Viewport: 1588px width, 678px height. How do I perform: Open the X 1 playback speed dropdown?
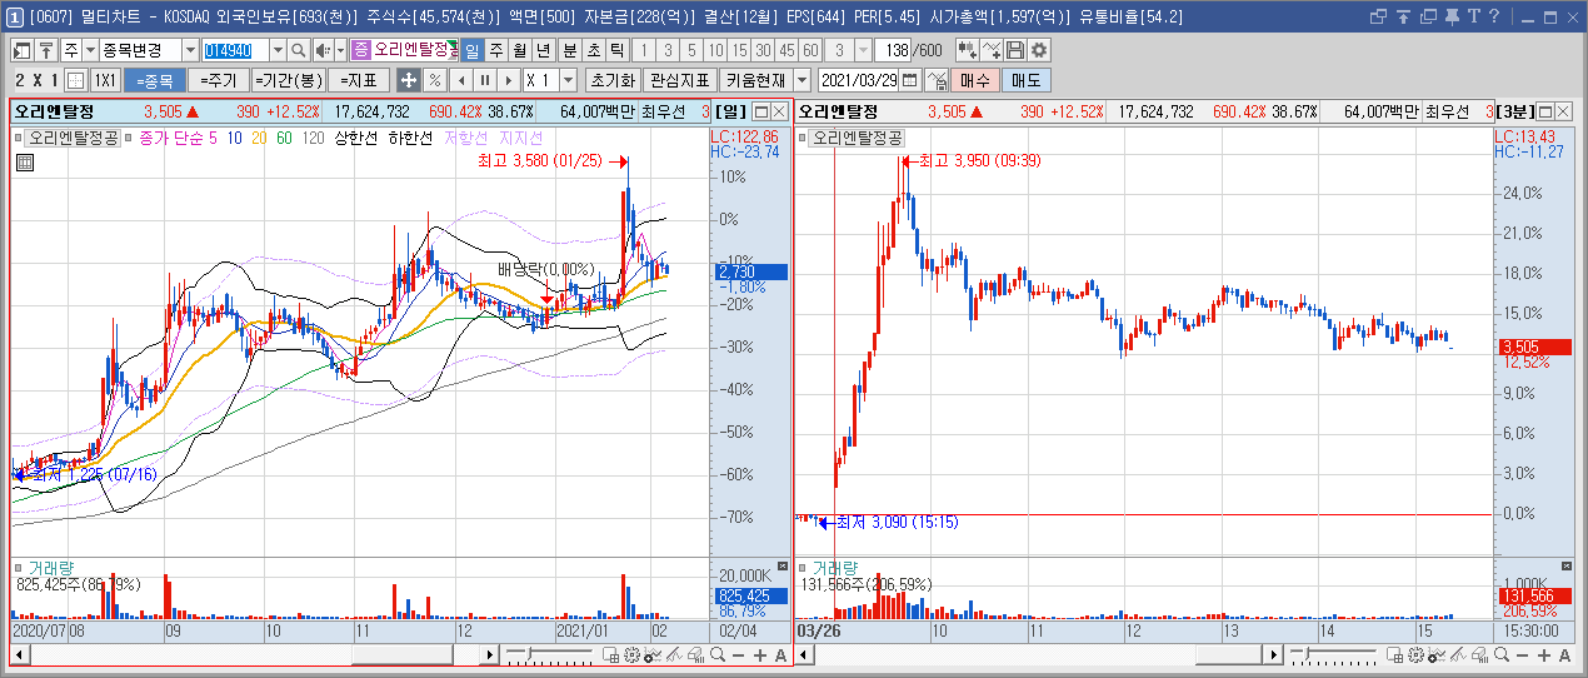[x=569, y=80]
